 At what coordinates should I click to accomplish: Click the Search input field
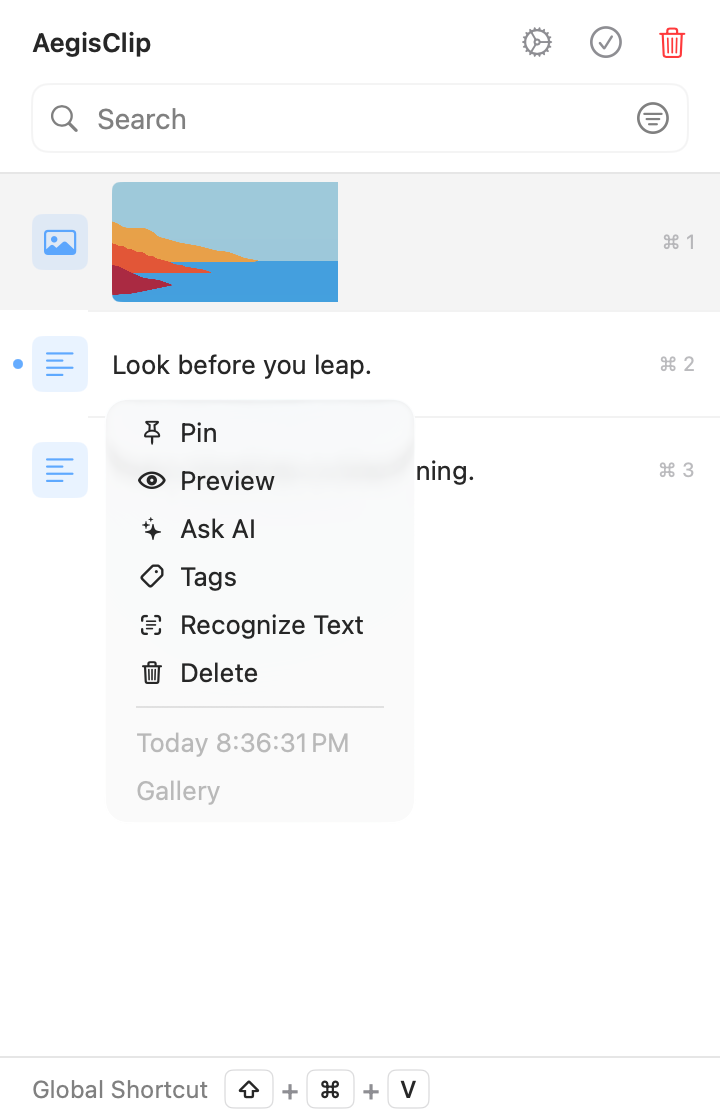[360, 119]
